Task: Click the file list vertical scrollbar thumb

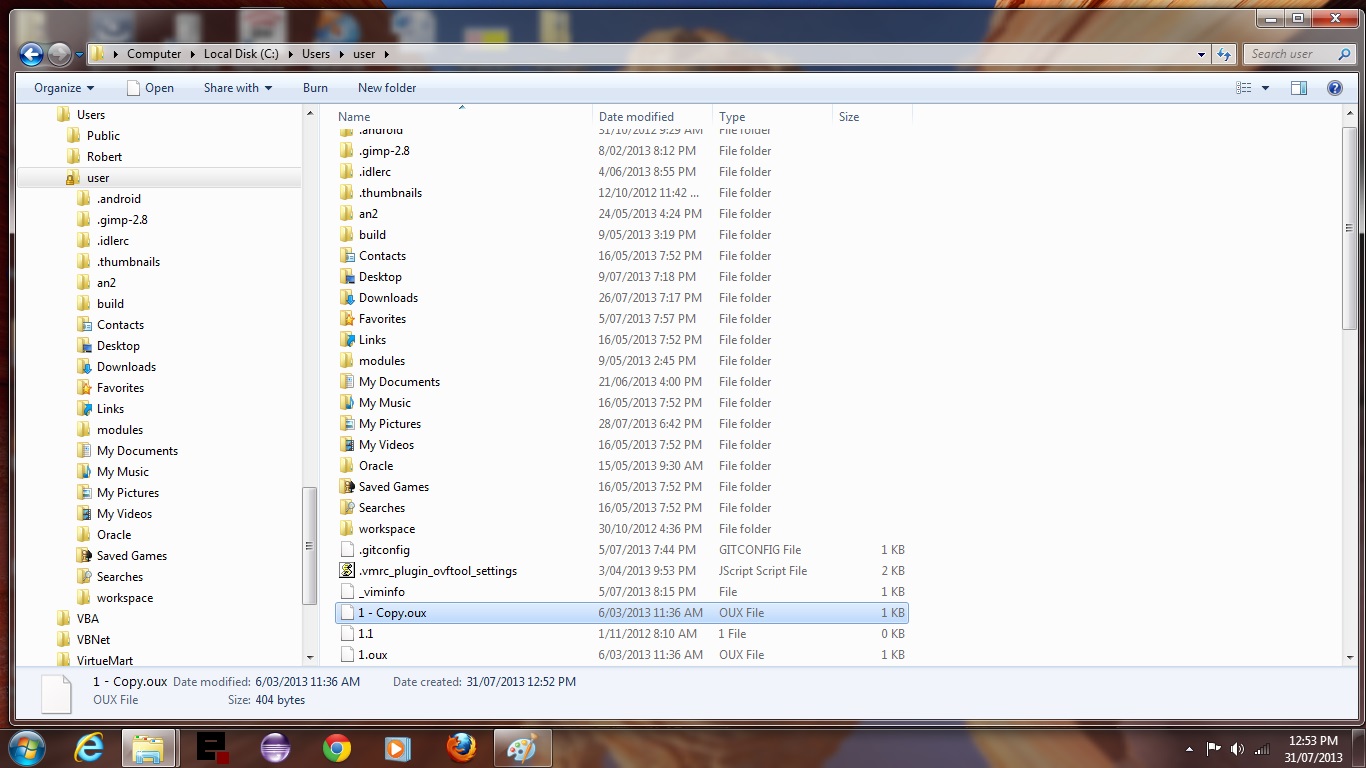Action: coord(1349,230)
